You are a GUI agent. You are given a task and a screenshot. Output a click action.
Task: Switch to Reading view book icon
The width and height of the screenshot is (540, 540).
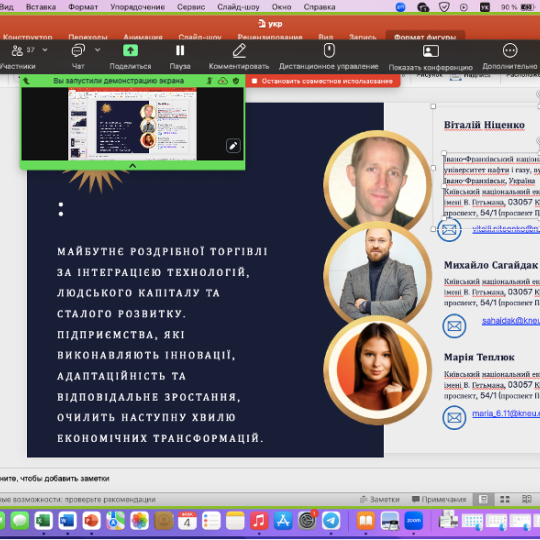click(x=527, y=499)
